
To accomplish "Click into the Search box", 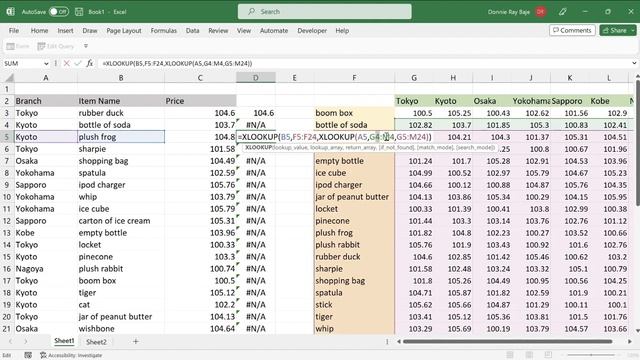I will (324, 12).
